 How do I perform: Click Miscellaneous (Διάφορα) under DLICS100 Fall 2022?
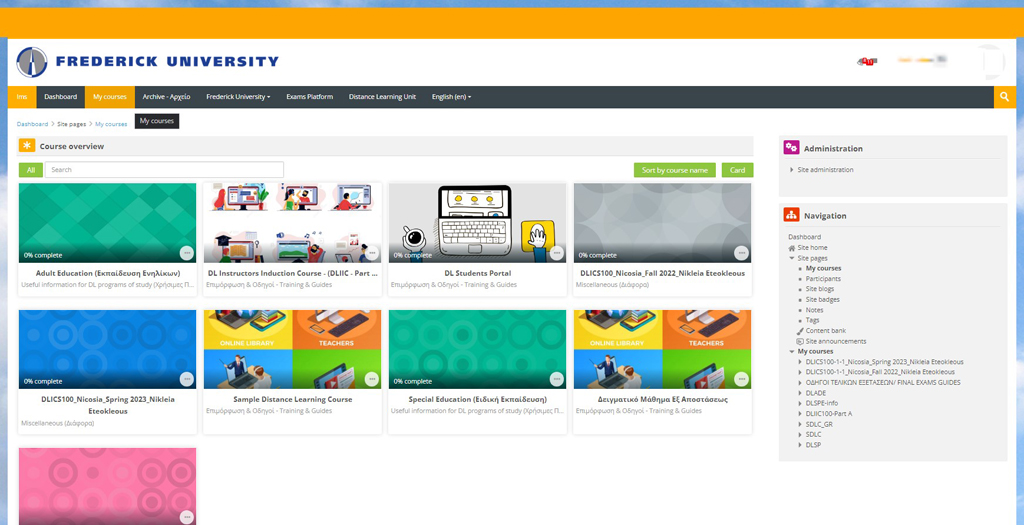tap(613, 285)
